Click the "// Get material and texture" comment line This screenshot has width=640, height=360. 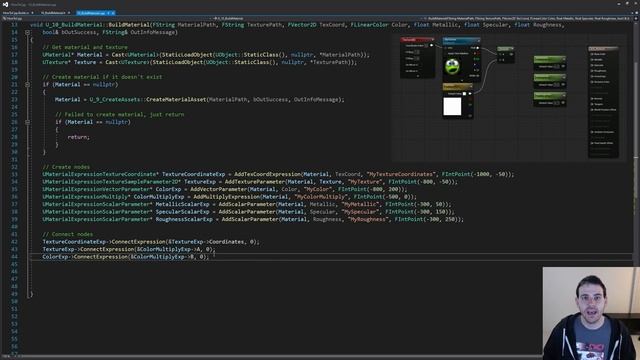85,47
